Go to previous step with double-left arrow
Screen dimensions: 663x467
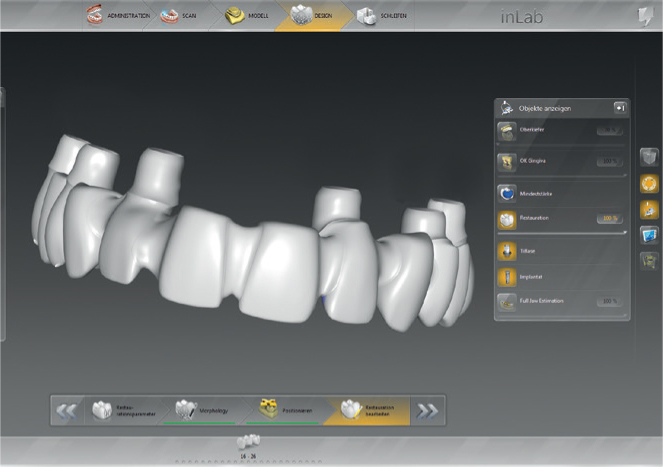click(x=68, y=410)
